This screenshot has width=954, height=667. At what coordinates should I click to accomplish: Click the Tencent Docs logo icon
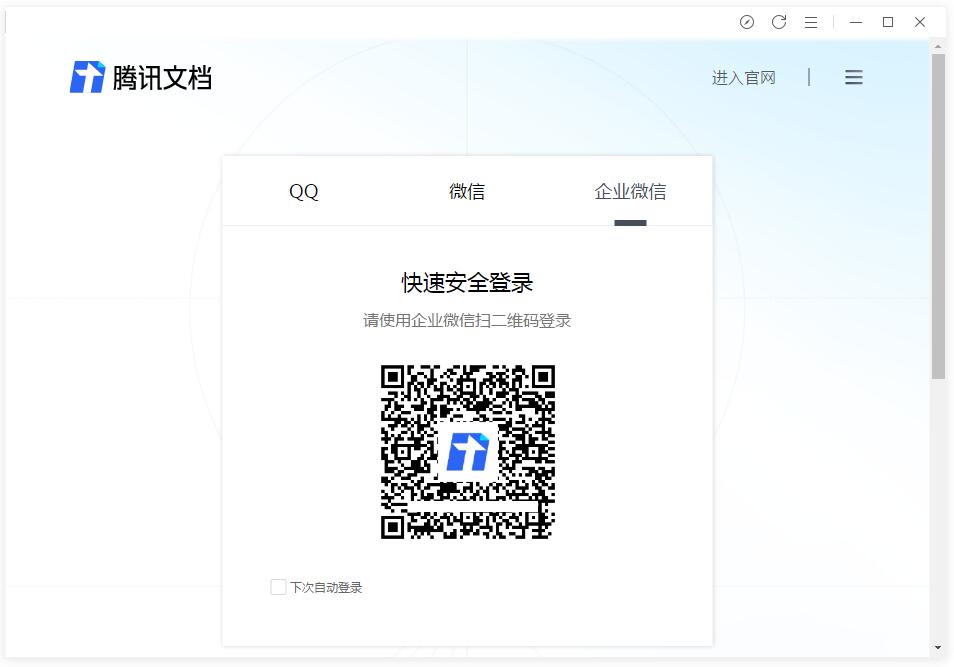(87, 77)
